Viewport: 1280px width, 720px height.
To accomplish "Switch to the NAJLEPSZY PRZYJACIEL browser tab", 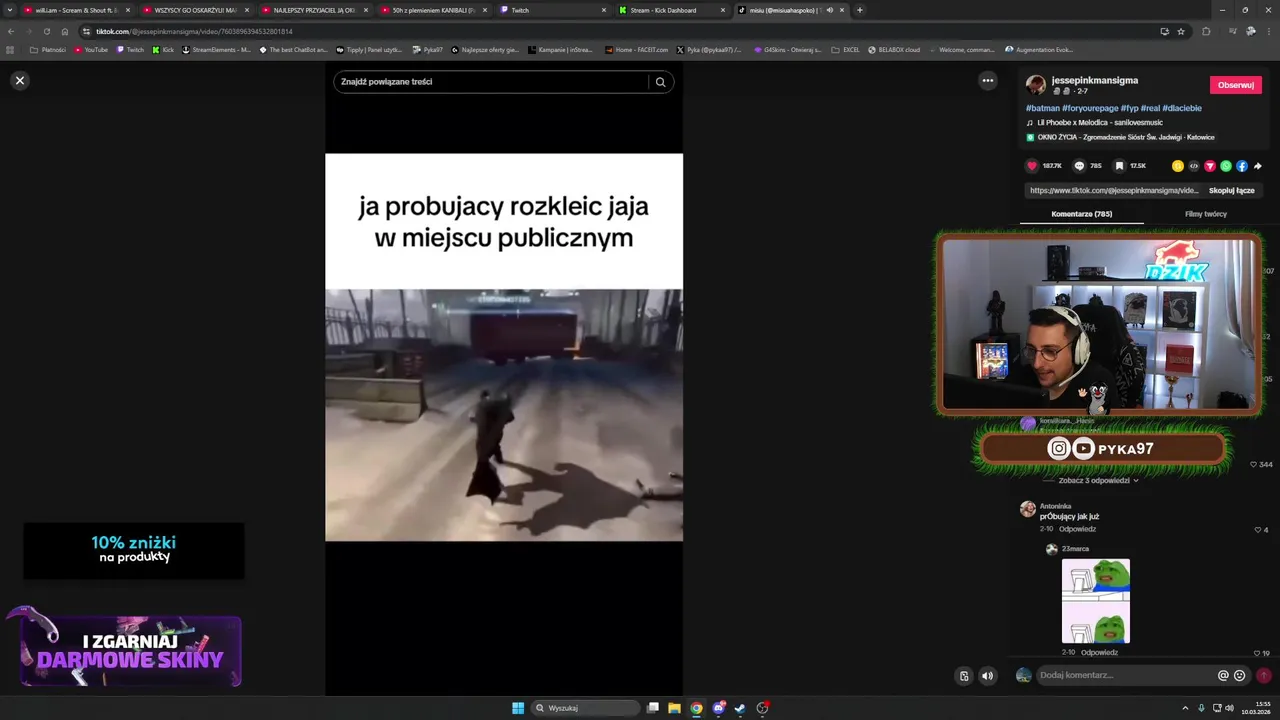I will click(315, 10).
